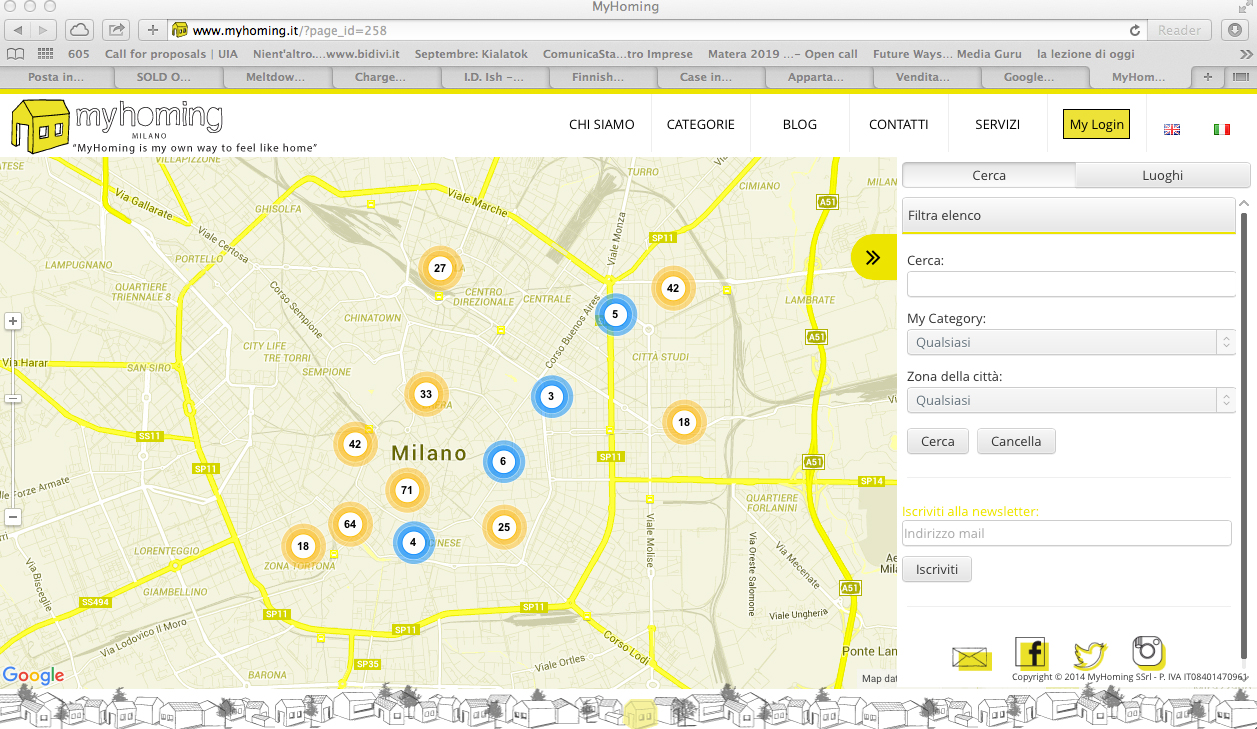The width and height of the screenshot is (1257, 729).
Task: Open the Top Sites grid icon
Action: tap(45, 54)
